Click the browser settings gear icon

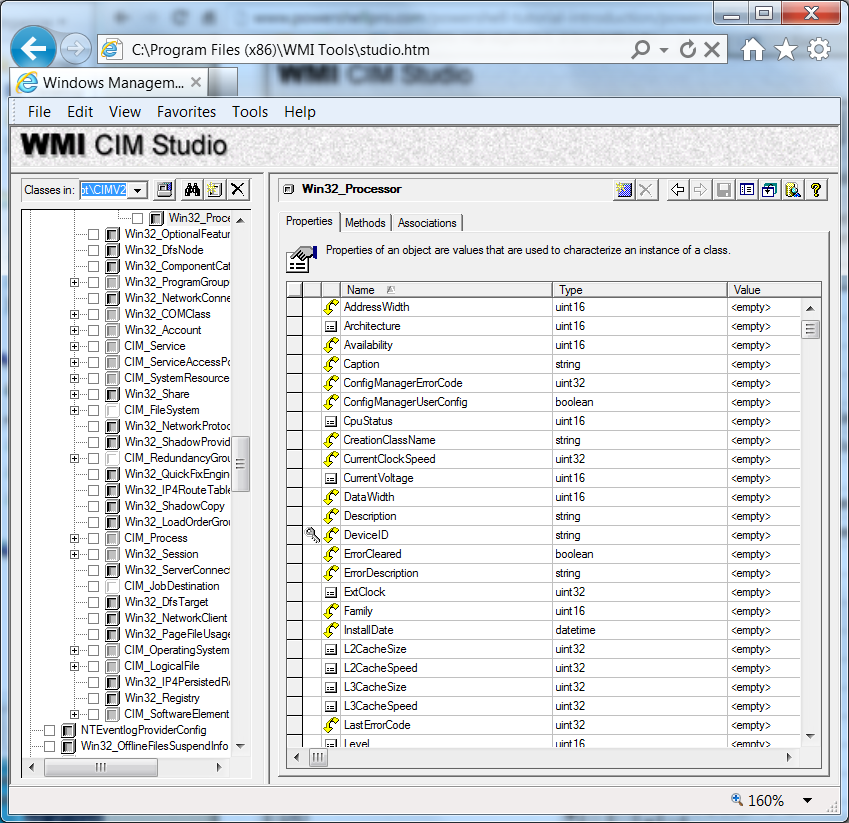click(819, 49)
